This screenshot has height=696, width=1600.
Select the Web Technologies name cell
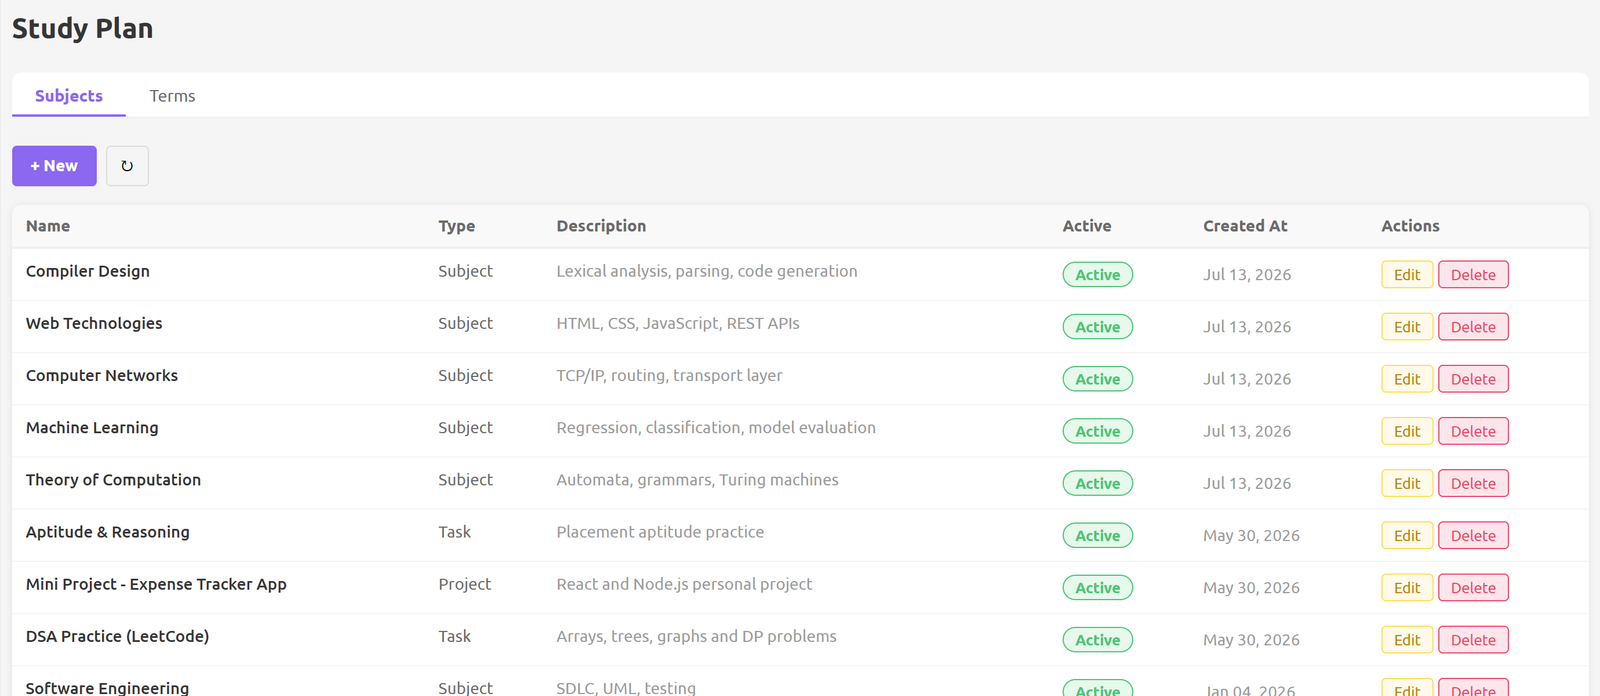point(94,323)
